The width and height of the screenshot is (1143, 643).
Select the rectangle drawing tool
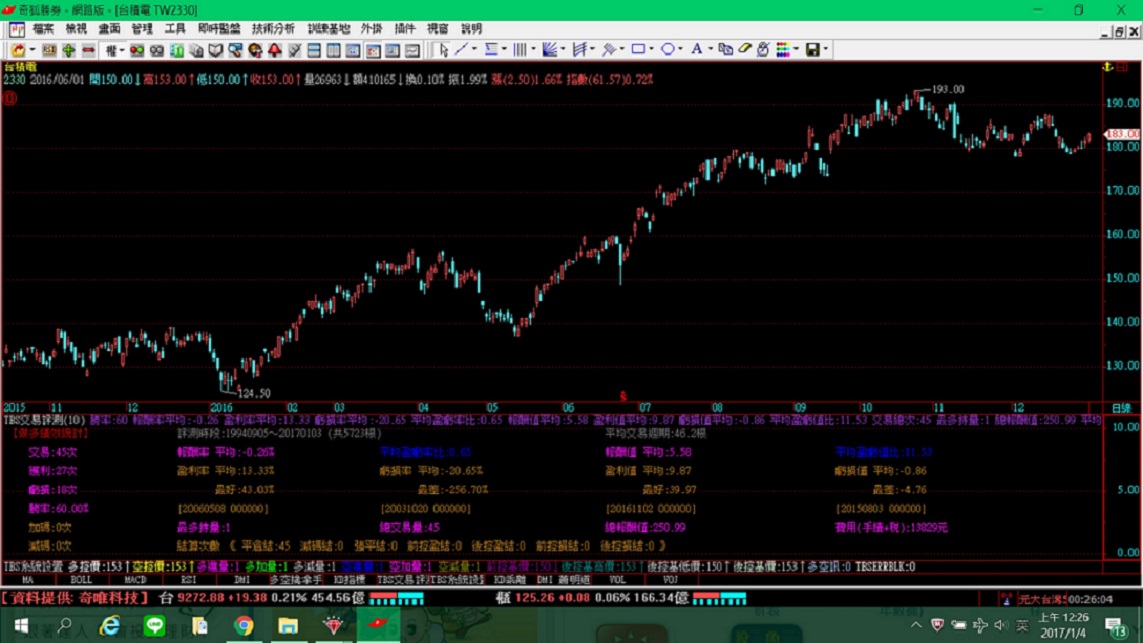click(x=638, y=50)
